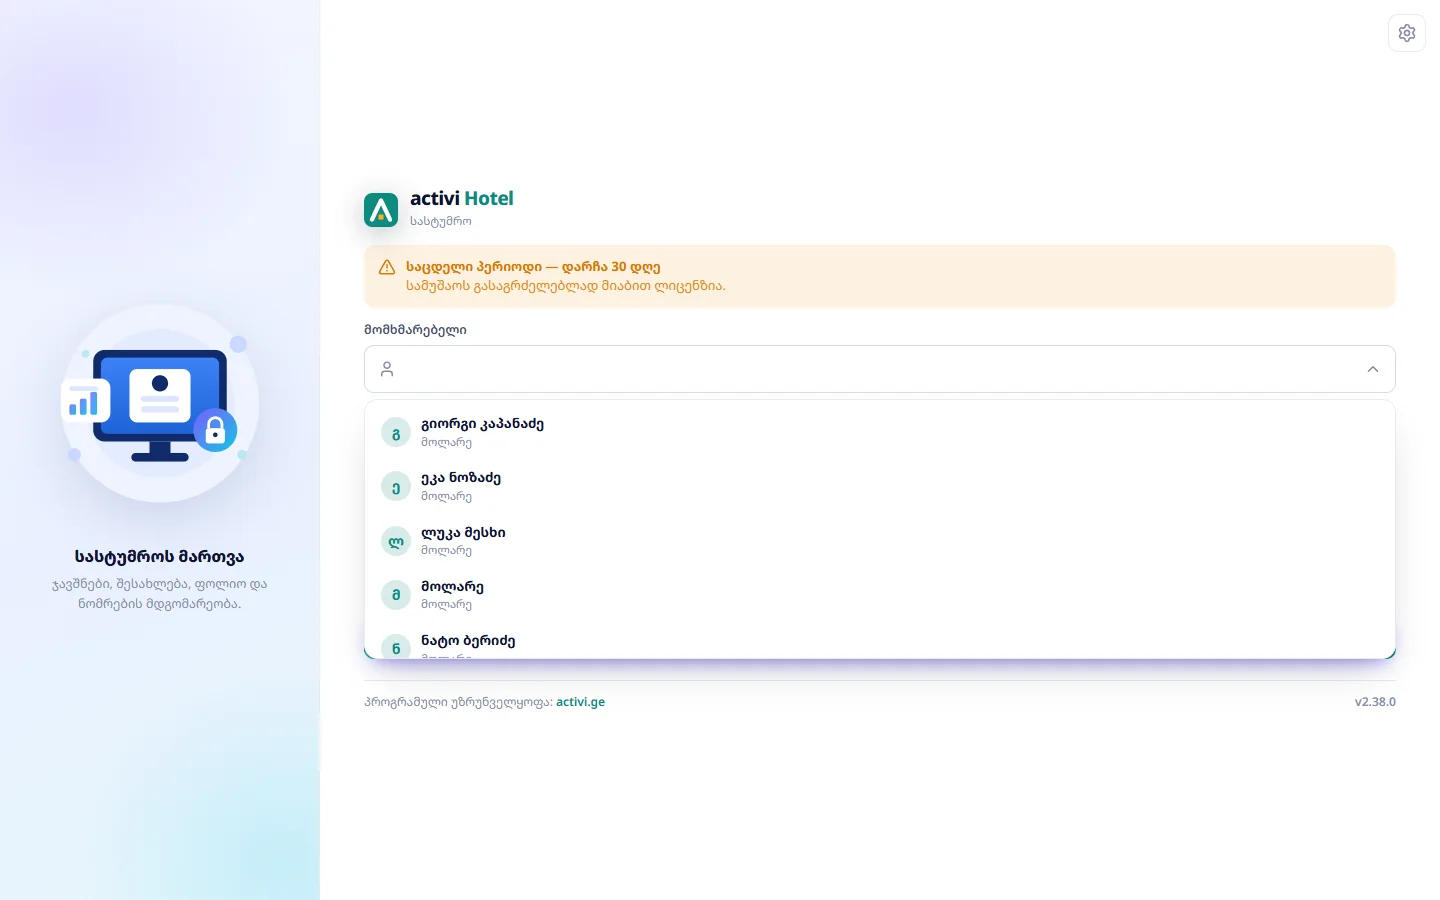This screenshot has width=1440, height=900.
Task: Click the trial period banner text
Action: tap(565, 276)
